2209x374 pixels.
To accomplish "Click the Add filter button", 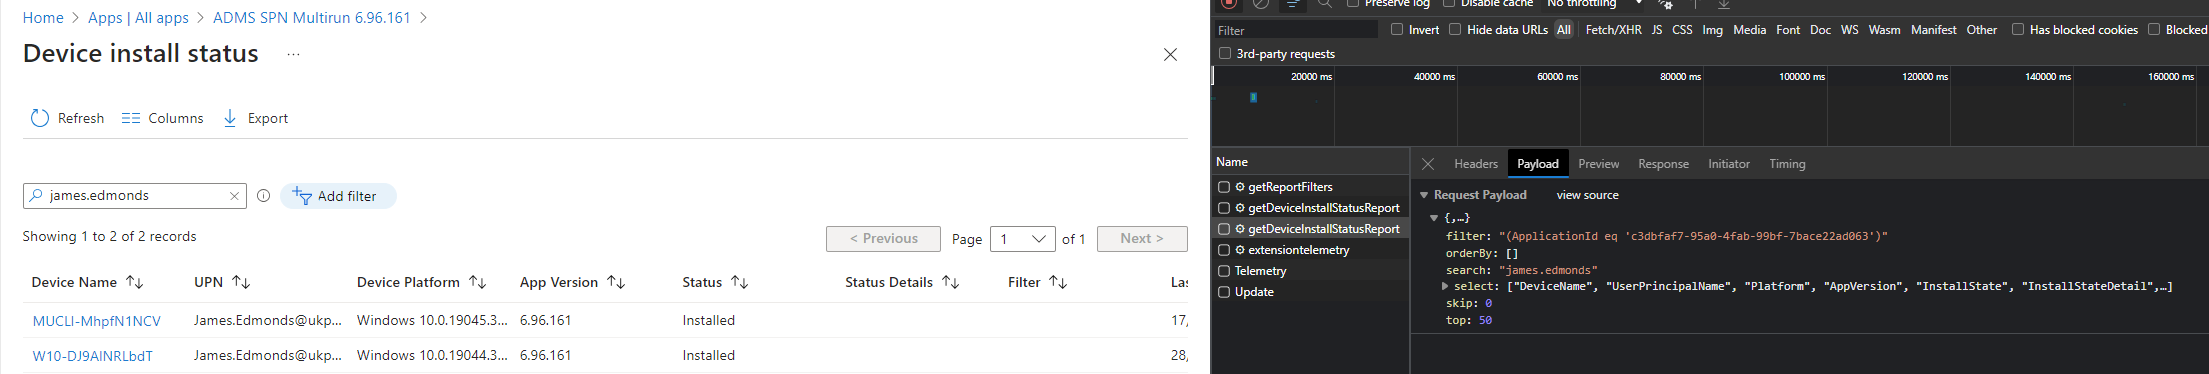I will [338, 196].
